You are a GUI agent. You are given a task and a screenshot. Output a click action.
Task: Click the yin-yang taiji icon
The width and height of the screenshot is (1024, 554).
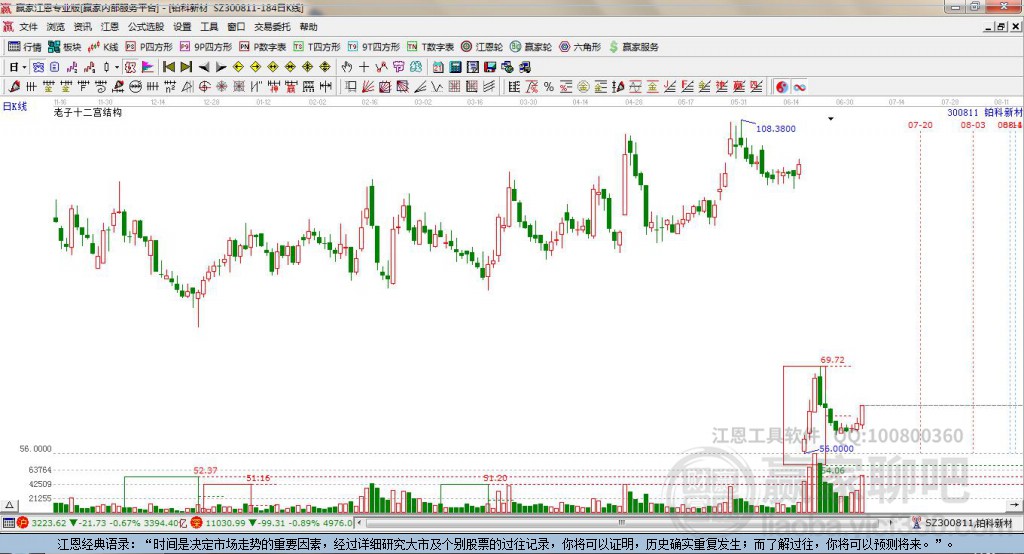tap(782, 86)
